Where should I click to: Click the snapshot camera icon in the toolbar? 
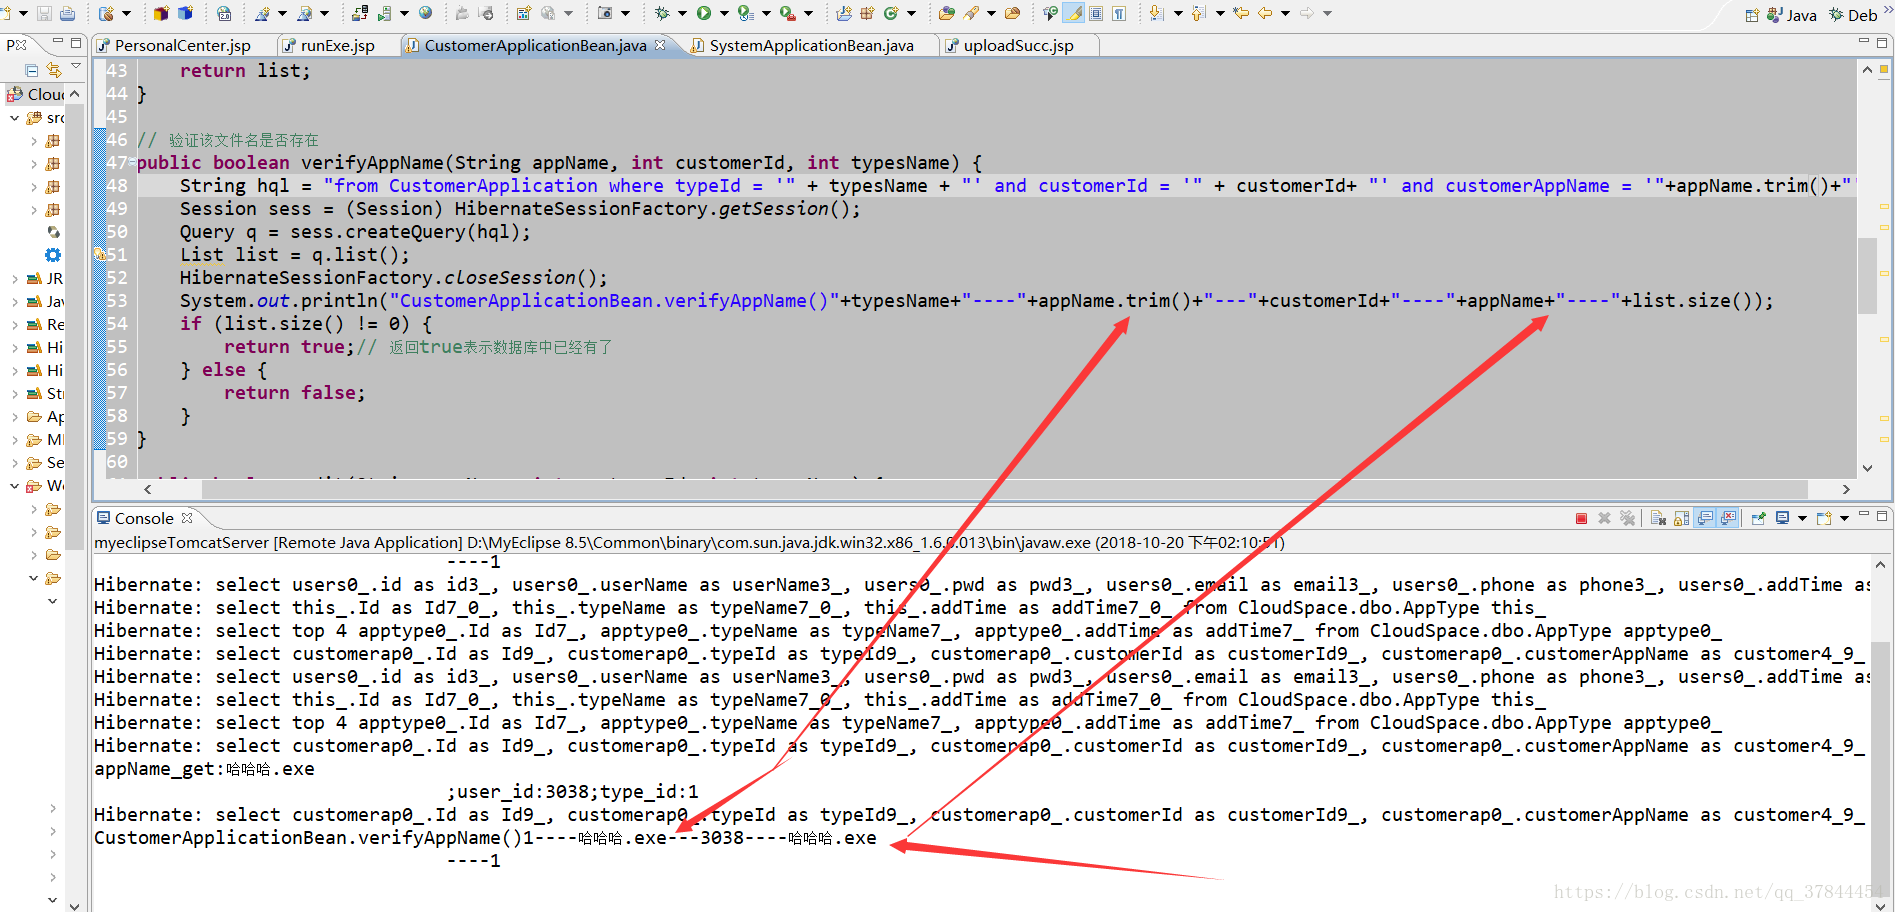pos(605,13)
